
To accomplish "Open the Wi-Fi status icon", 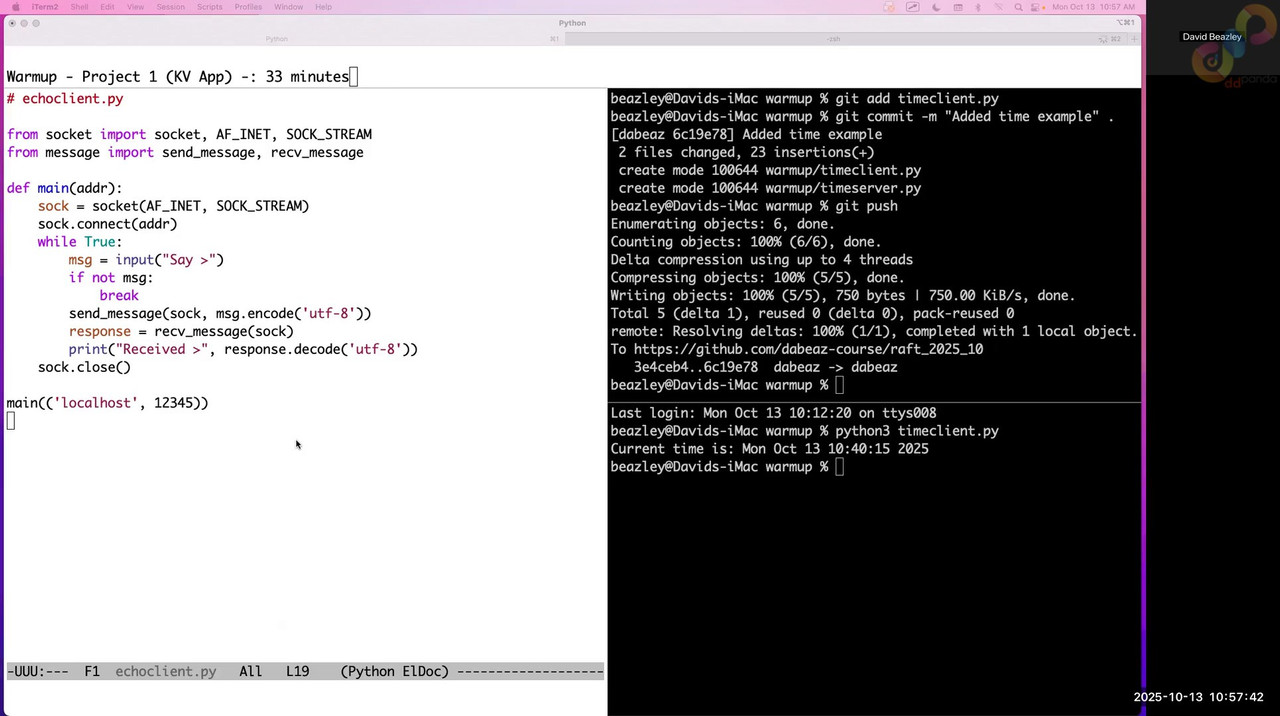I will point(998,7).
